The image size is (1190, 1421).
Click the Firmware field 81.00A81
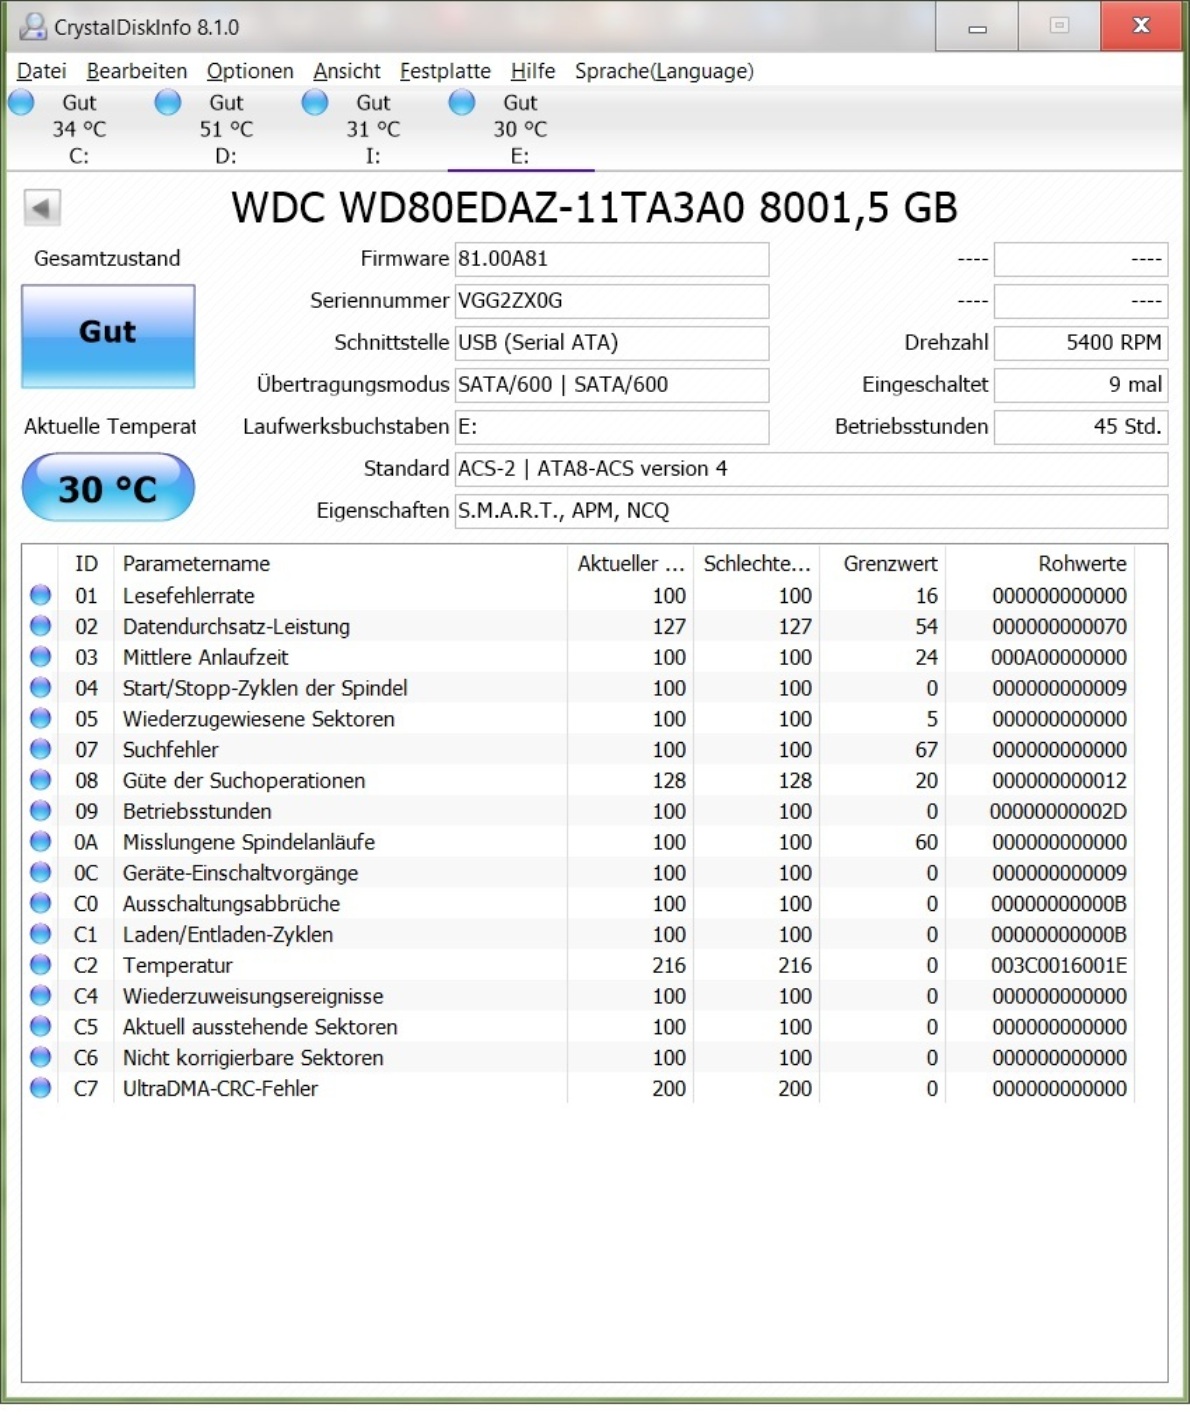[612, 259]
